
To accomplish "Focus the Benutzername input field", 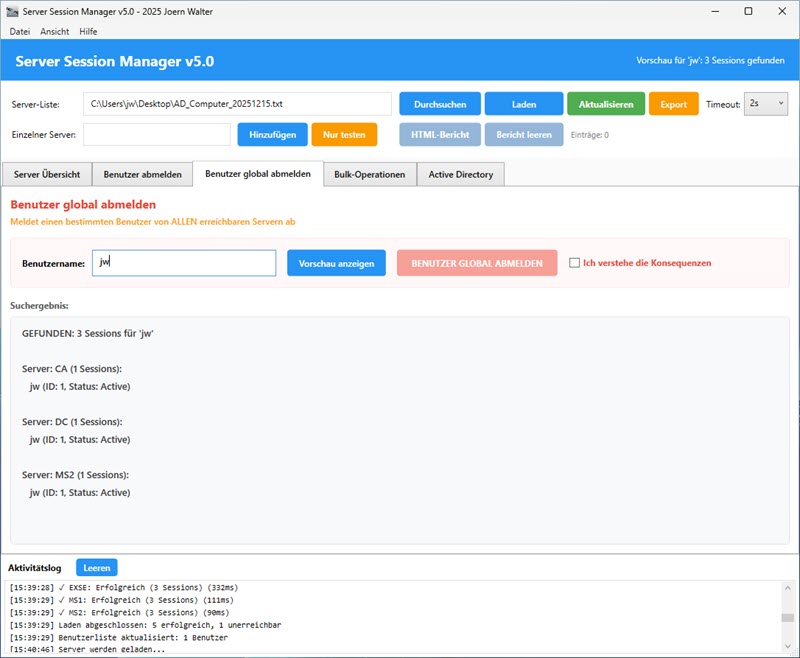I will (183, 263).
